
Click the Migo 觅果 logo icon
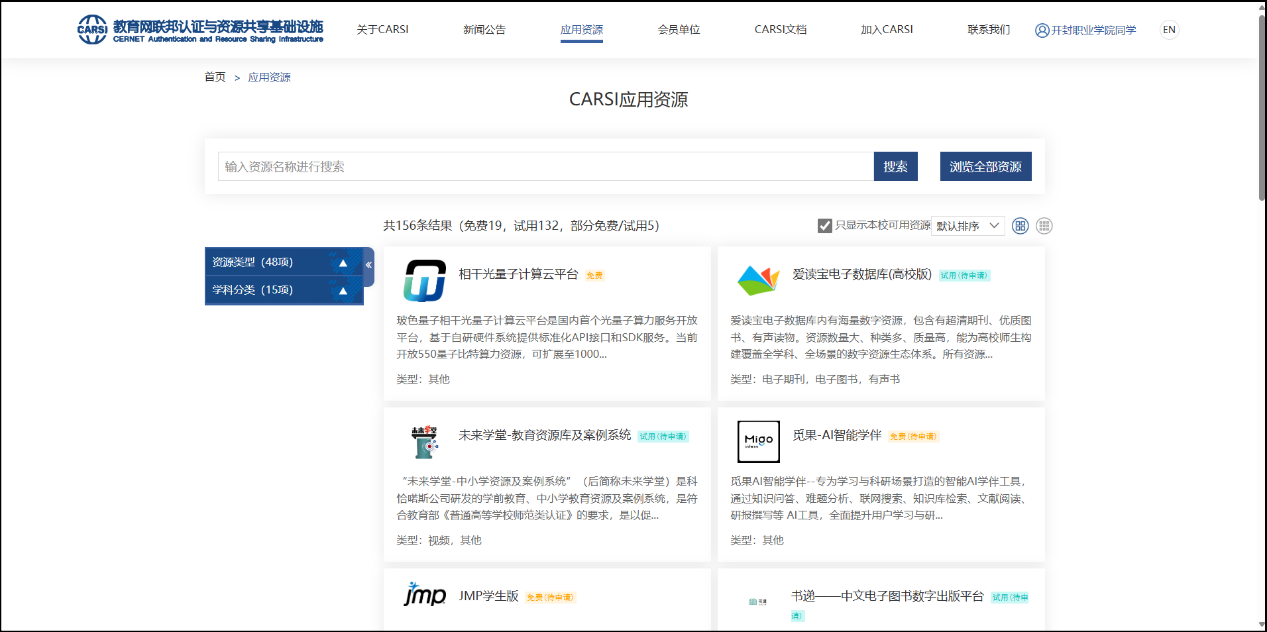(758, 442)
